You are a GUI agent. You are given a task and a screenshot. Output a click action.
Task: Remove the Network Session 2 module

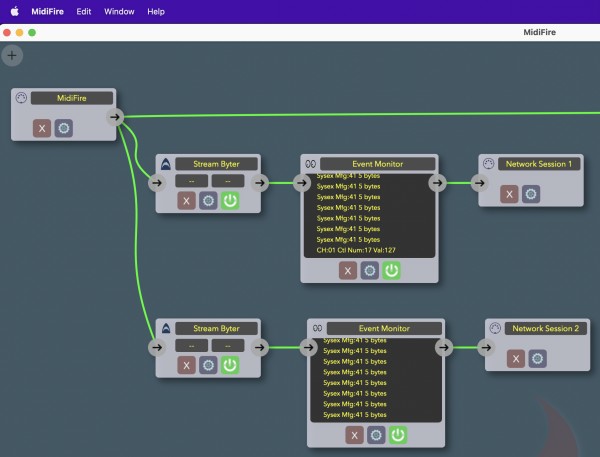(516, 359)
